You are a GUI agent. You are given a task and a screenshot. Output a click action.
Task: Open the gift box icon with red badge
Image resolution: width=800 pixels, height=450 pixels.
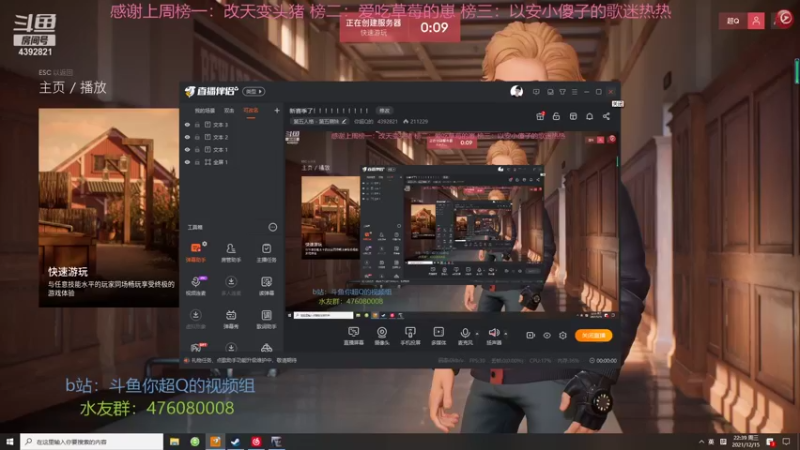click(540, 116)
